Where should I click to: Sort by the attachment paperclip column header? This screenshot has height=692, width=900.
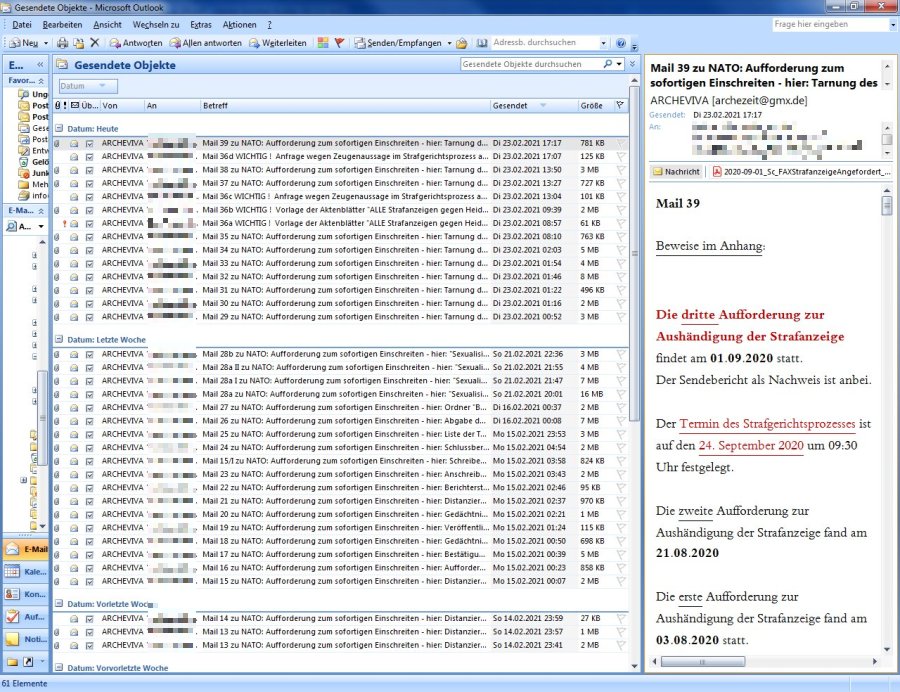(x=57, y=106)
